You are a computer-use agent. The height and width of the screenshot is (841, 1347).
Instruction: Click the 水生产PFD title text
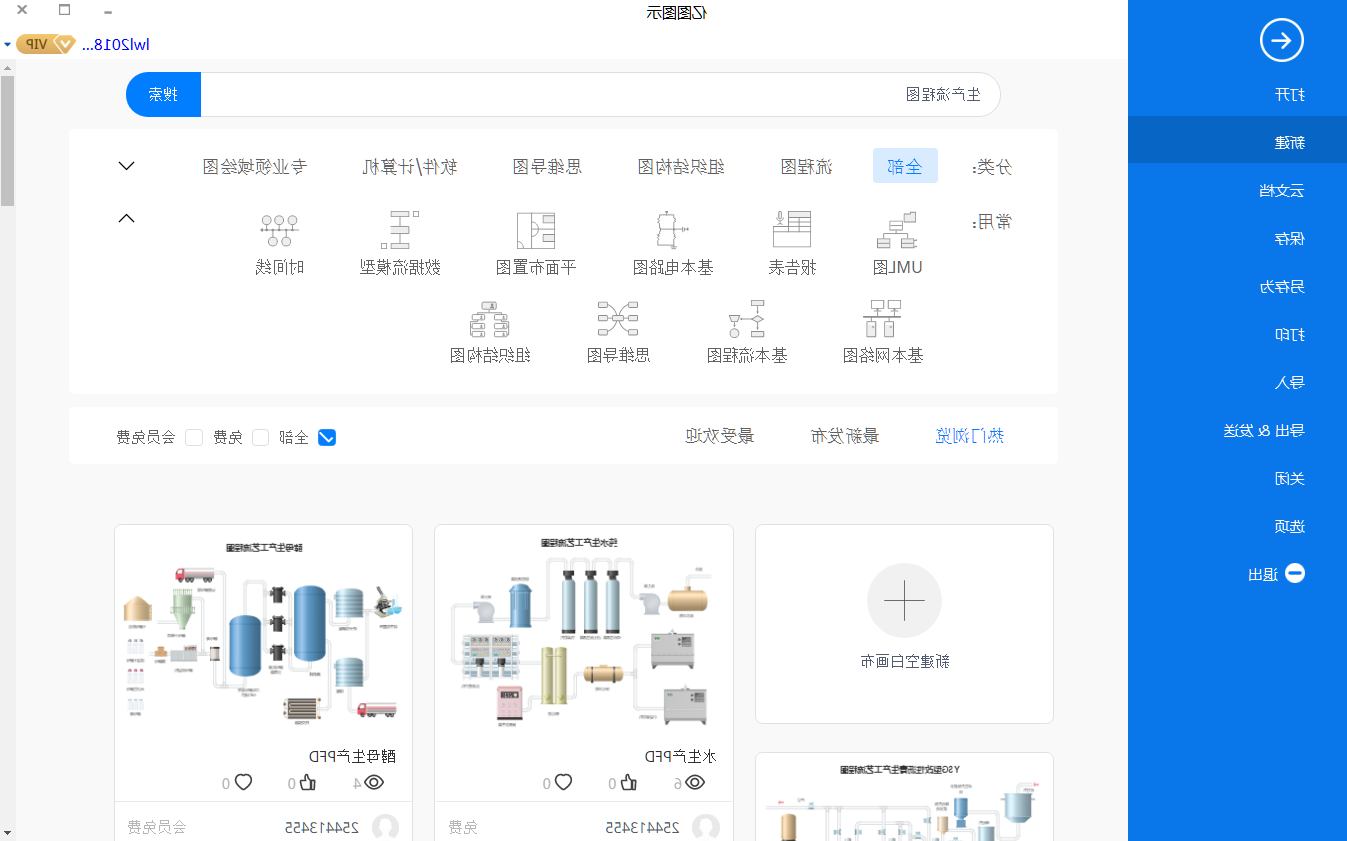pos(680,756)
